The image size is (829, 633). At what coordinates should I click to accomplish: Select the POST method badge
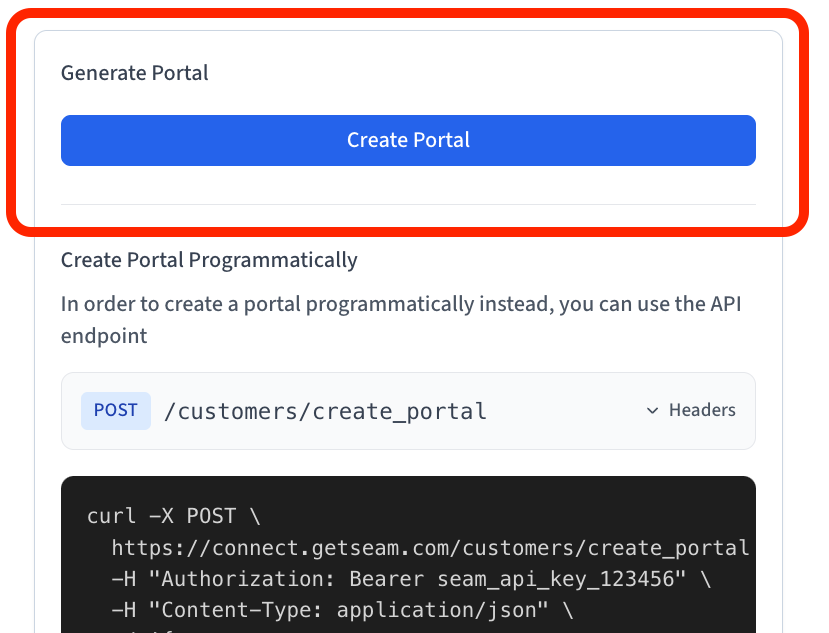116,410
